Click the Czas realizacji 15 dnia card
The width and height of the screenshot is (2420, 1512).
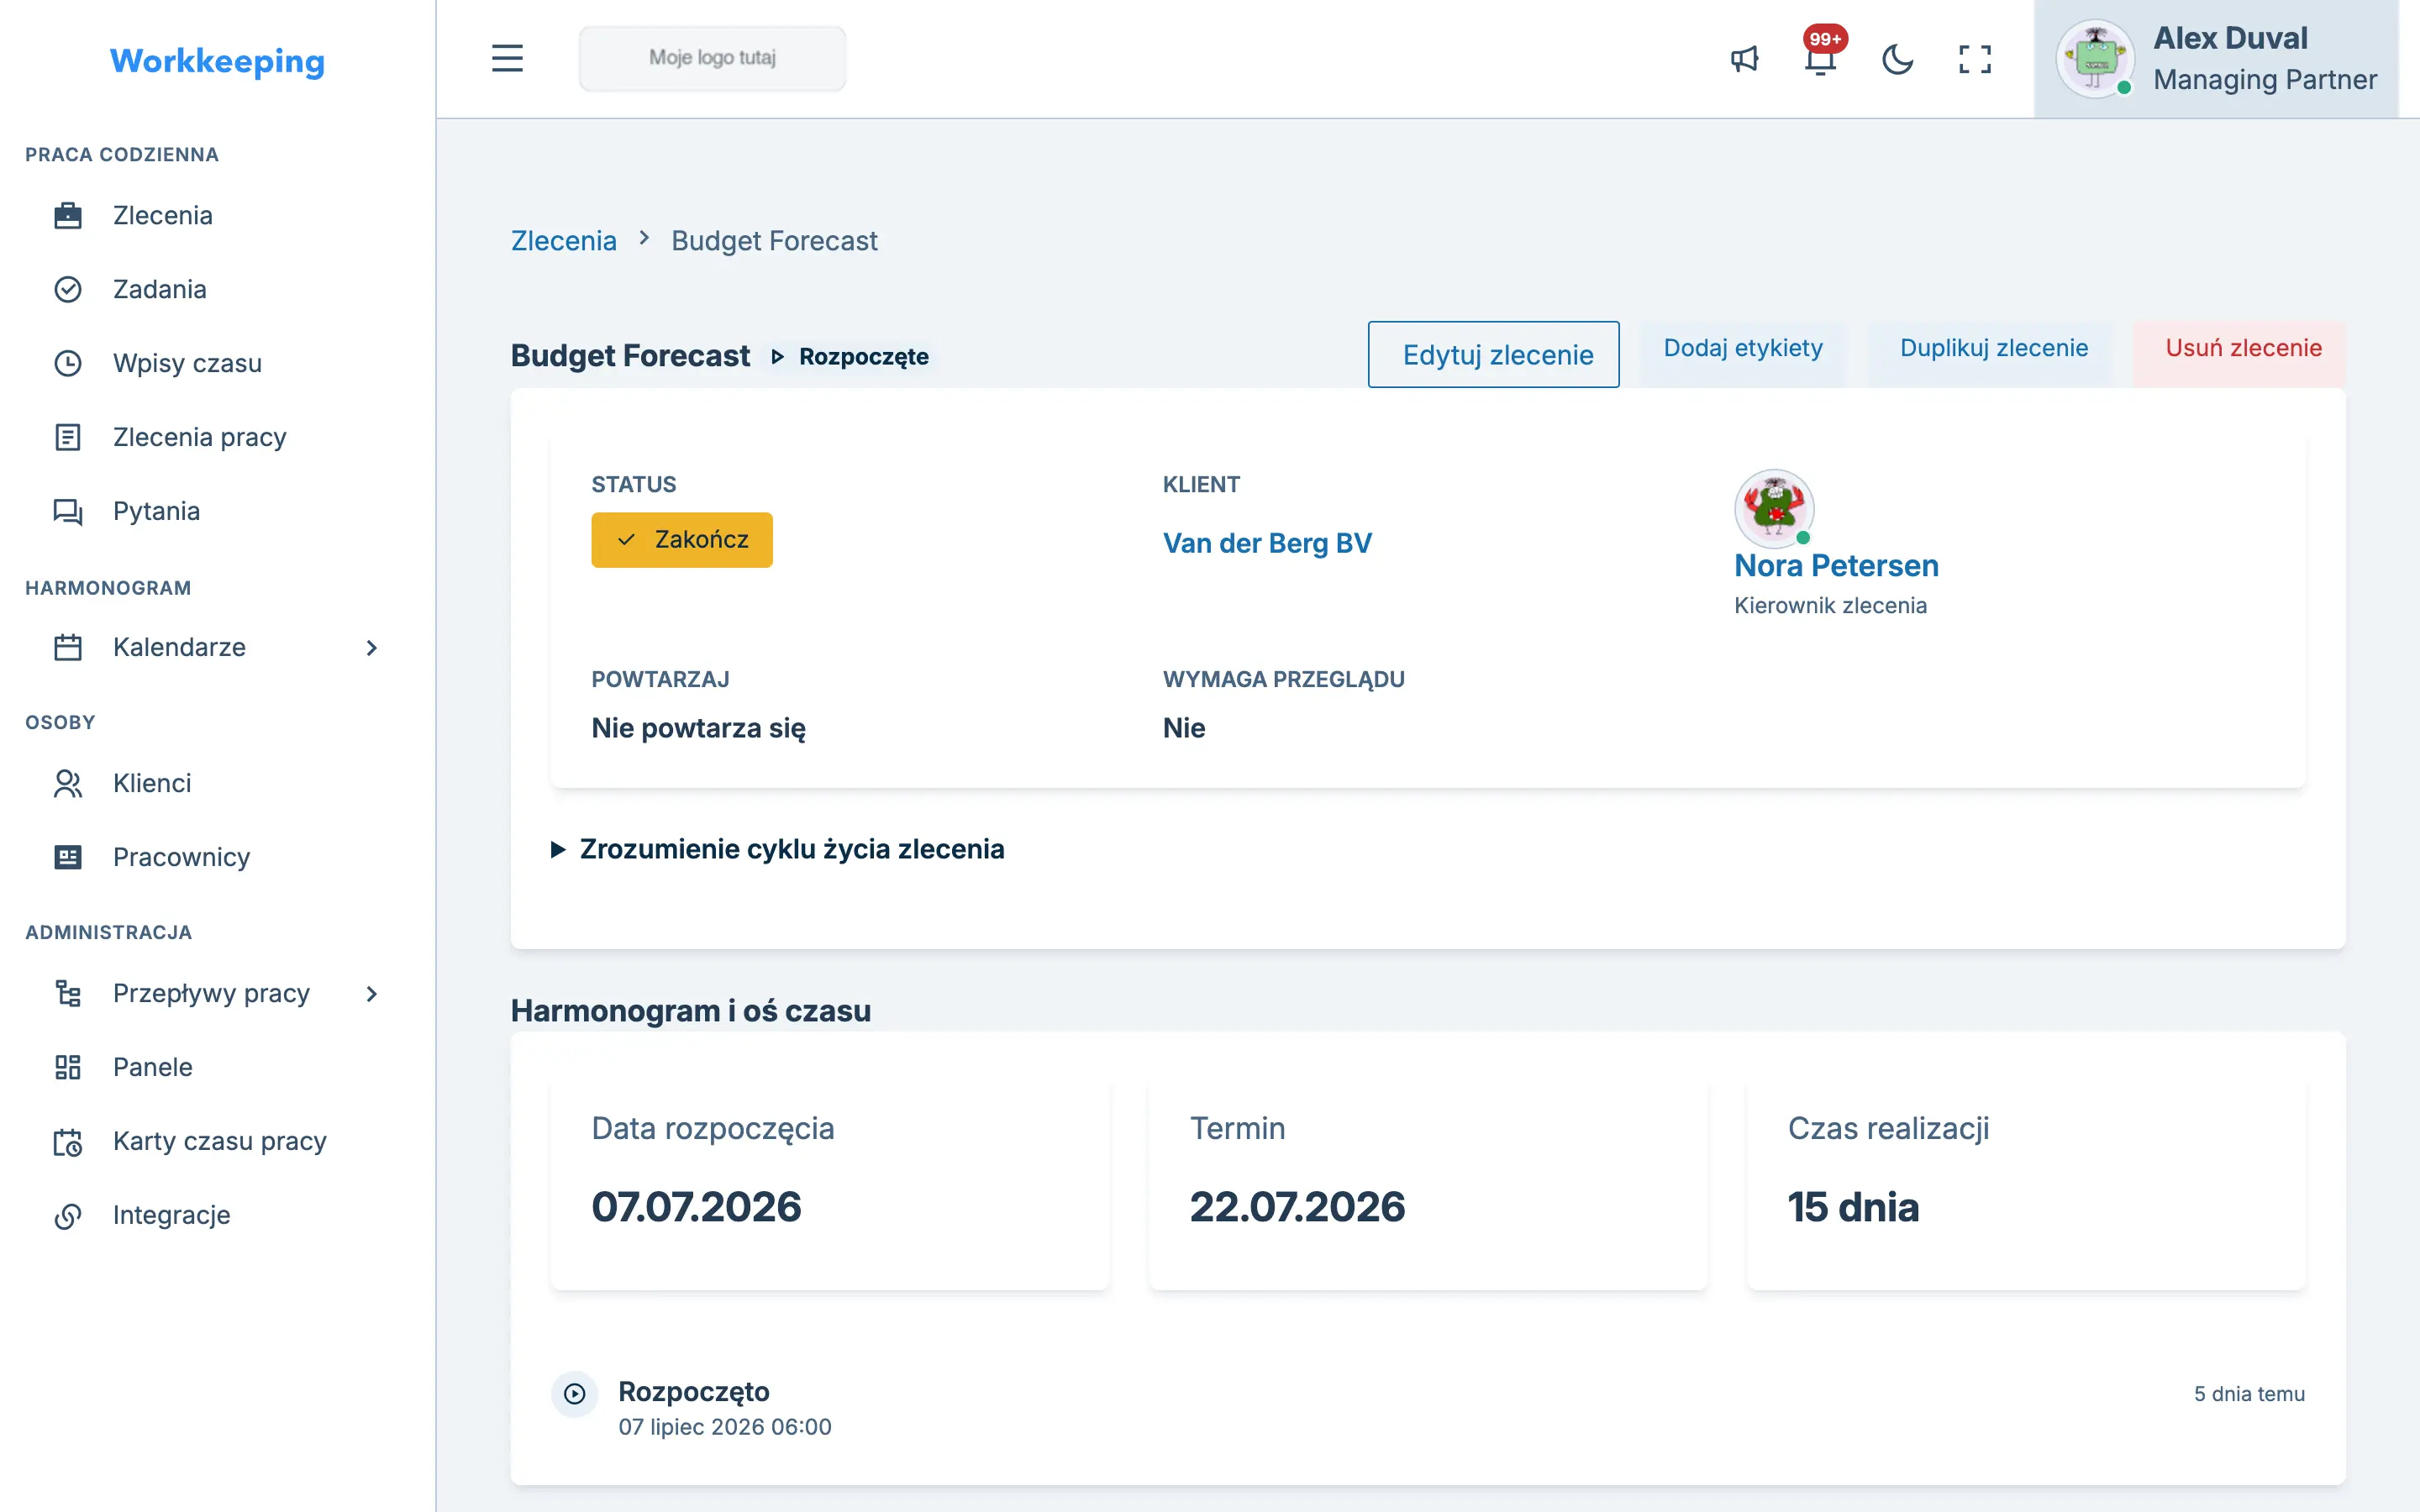tap(2026, 1180)
